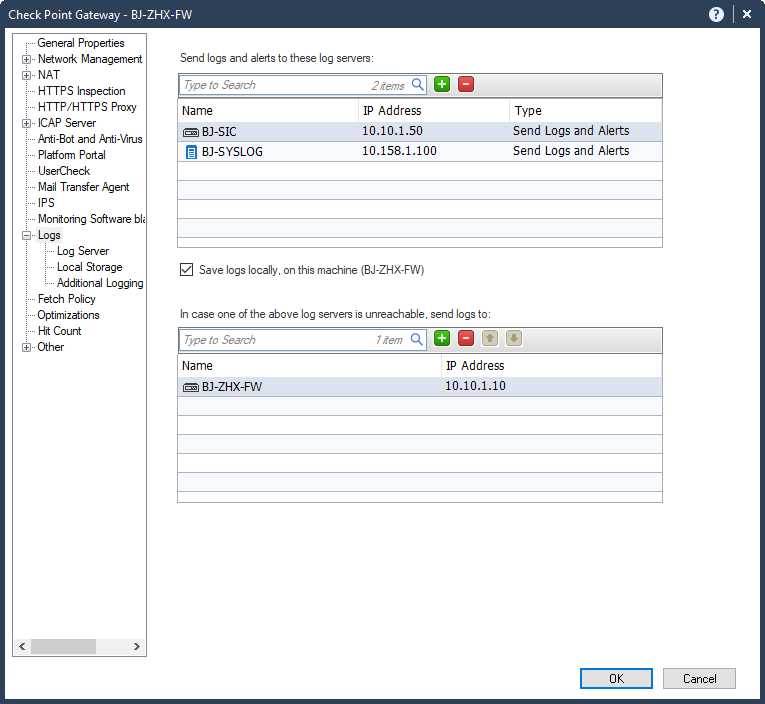Screen dimensions: 765x704
Task: Open Local Storage sub-item
Action: [x=89, y=267]
